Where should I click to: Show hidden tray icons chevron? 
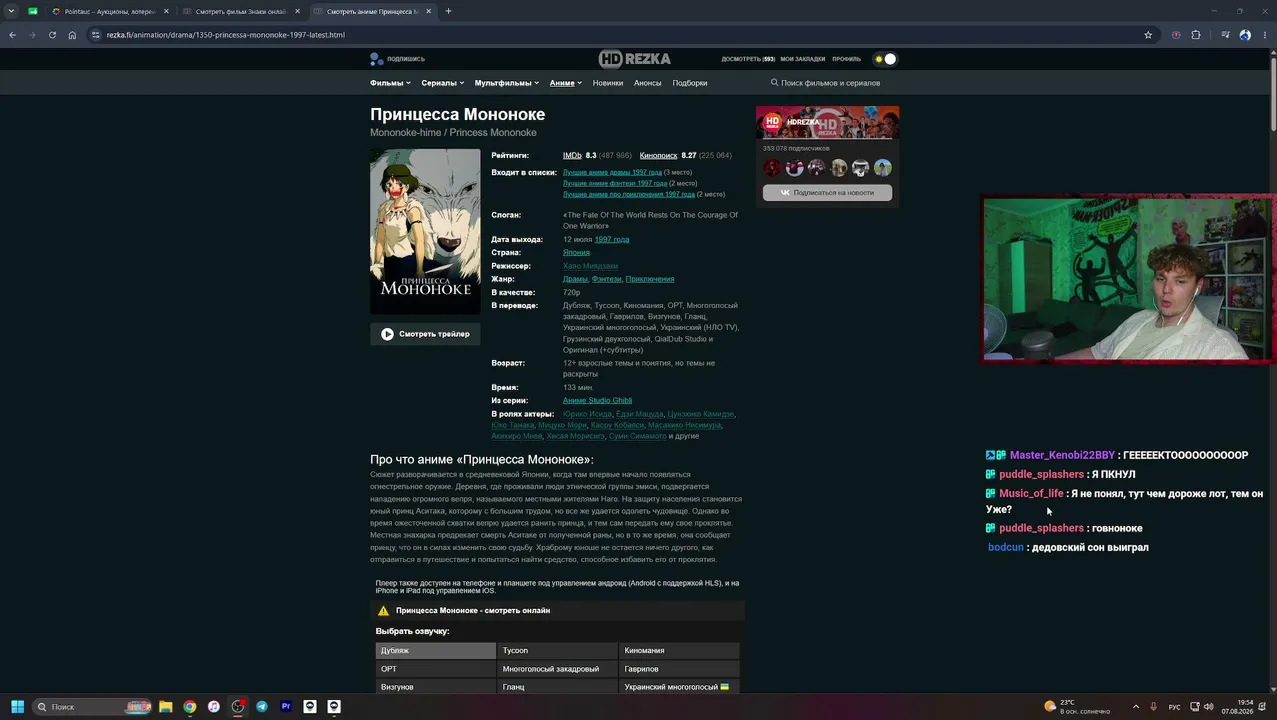click(x=1136, y=707)
